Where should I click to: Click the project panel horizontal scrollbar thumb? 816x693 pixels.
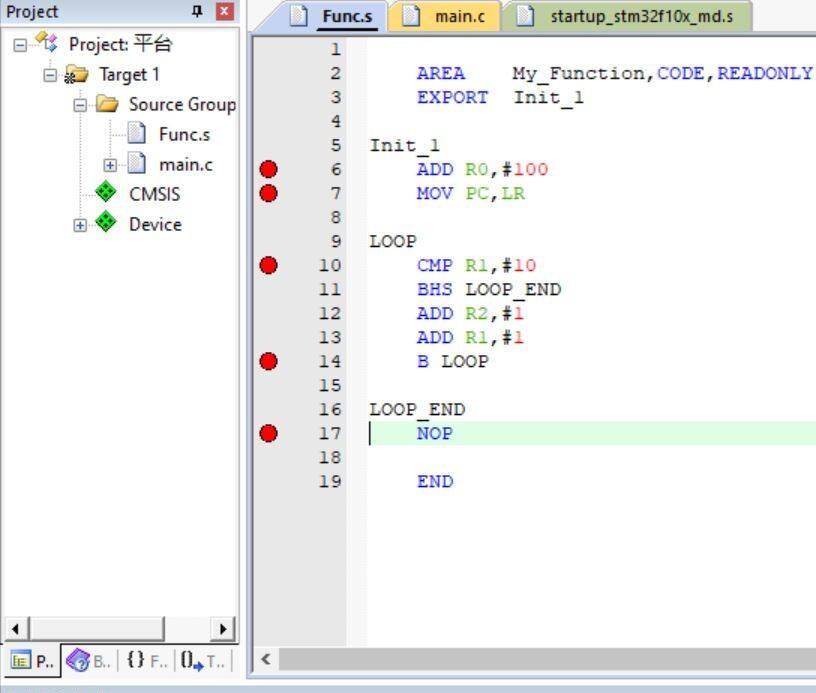[x=97, y=629]
